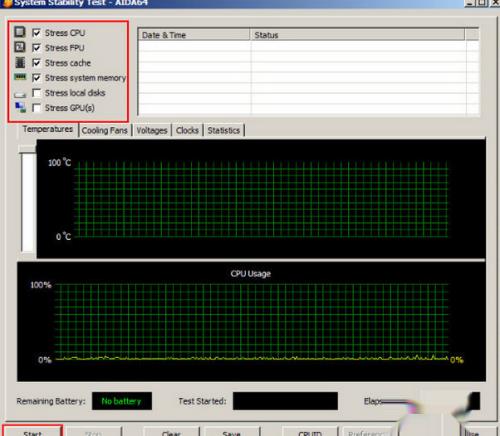Open the CPUID button
The image size is (500, 436).
point(310,432)
